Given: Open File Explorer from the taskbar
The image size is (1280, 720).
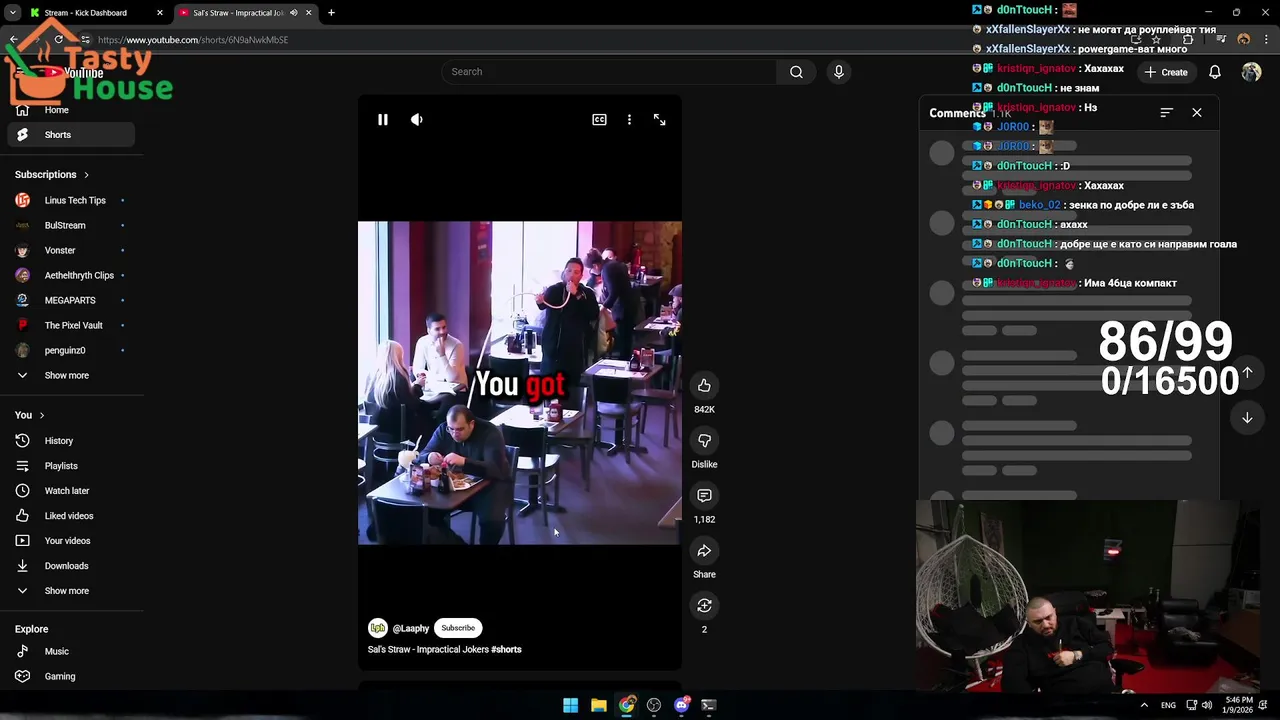Looking at the screenshot, I should coord(598,705).
